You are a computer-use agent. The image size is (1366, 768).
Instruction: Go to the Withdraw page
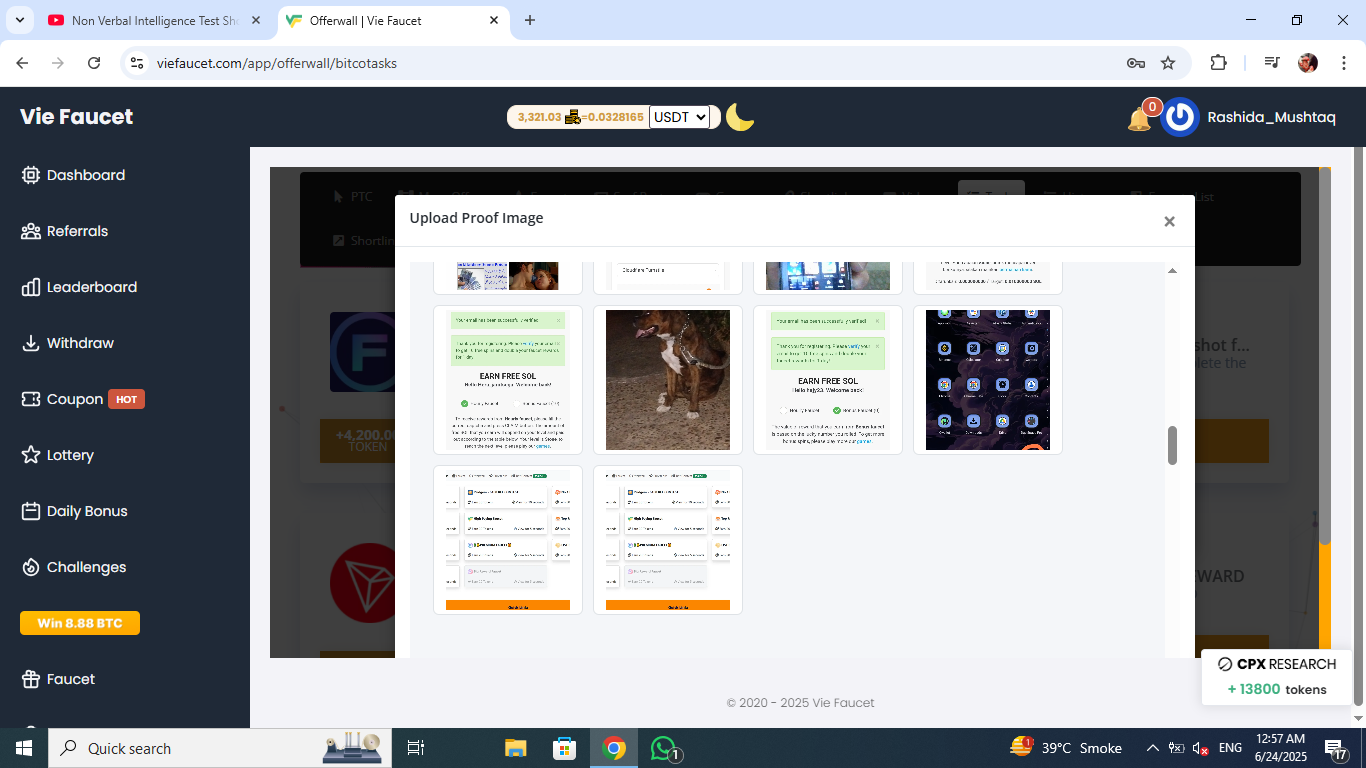click(x=67, y=343)
